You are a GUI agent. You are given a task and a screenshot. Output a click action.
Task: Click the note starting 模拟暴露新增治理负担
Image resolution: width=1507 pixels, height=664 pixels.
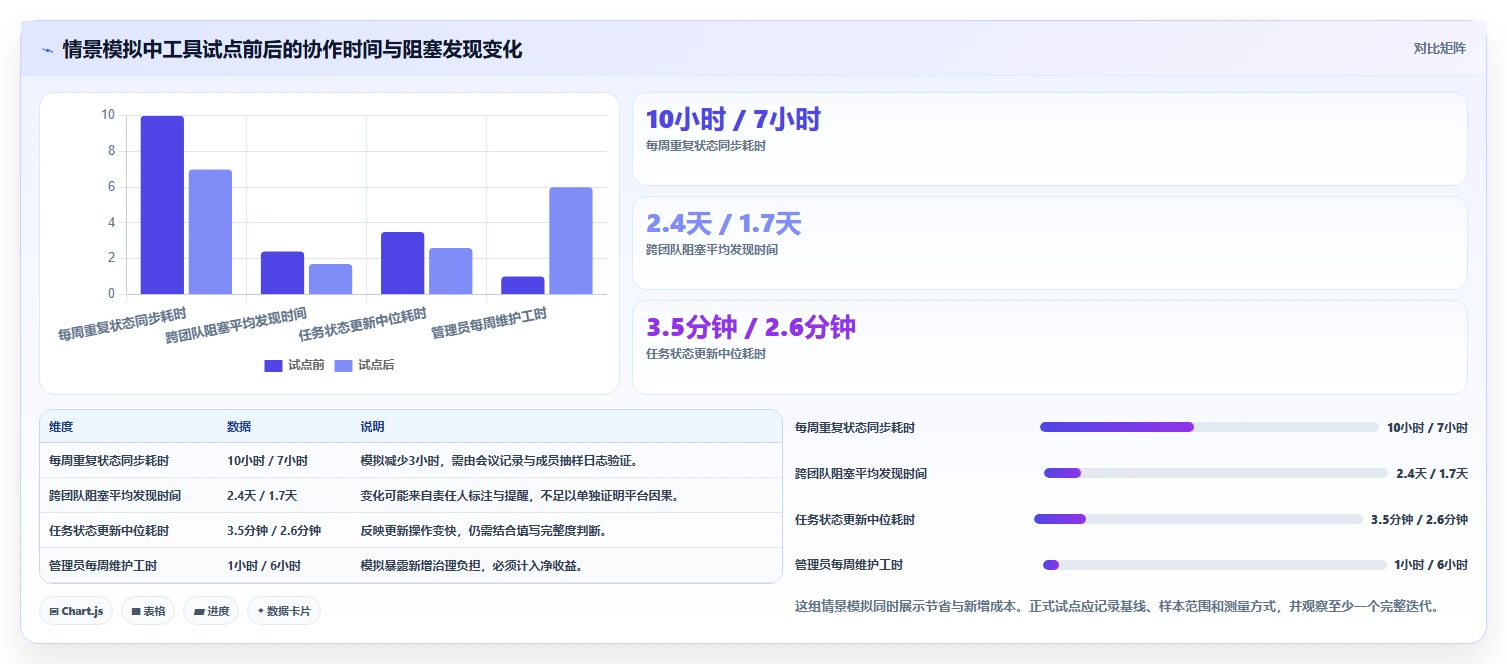coord(472,566)
